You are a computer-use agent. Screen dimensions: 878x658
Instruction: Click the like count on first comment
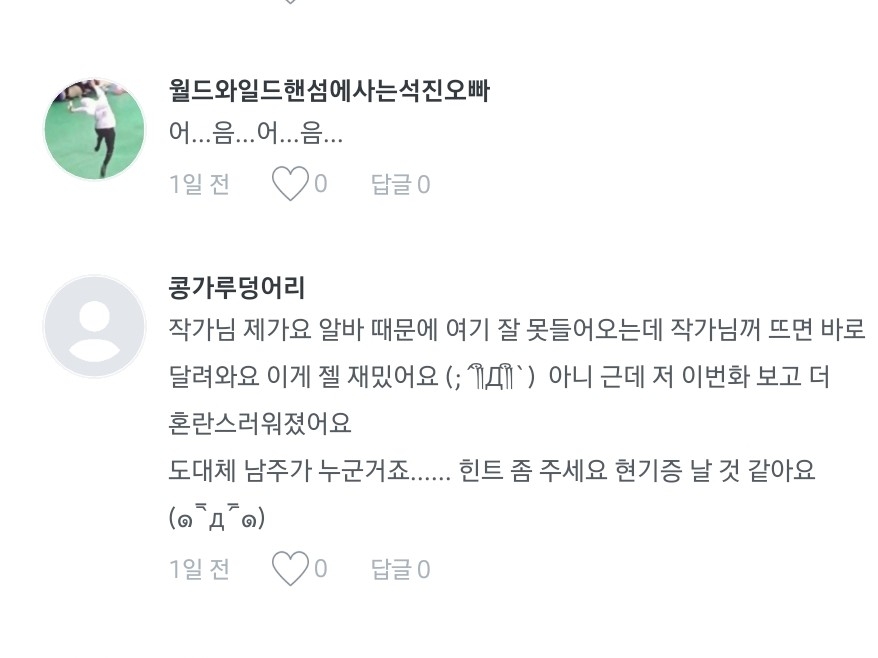point(321,184)
